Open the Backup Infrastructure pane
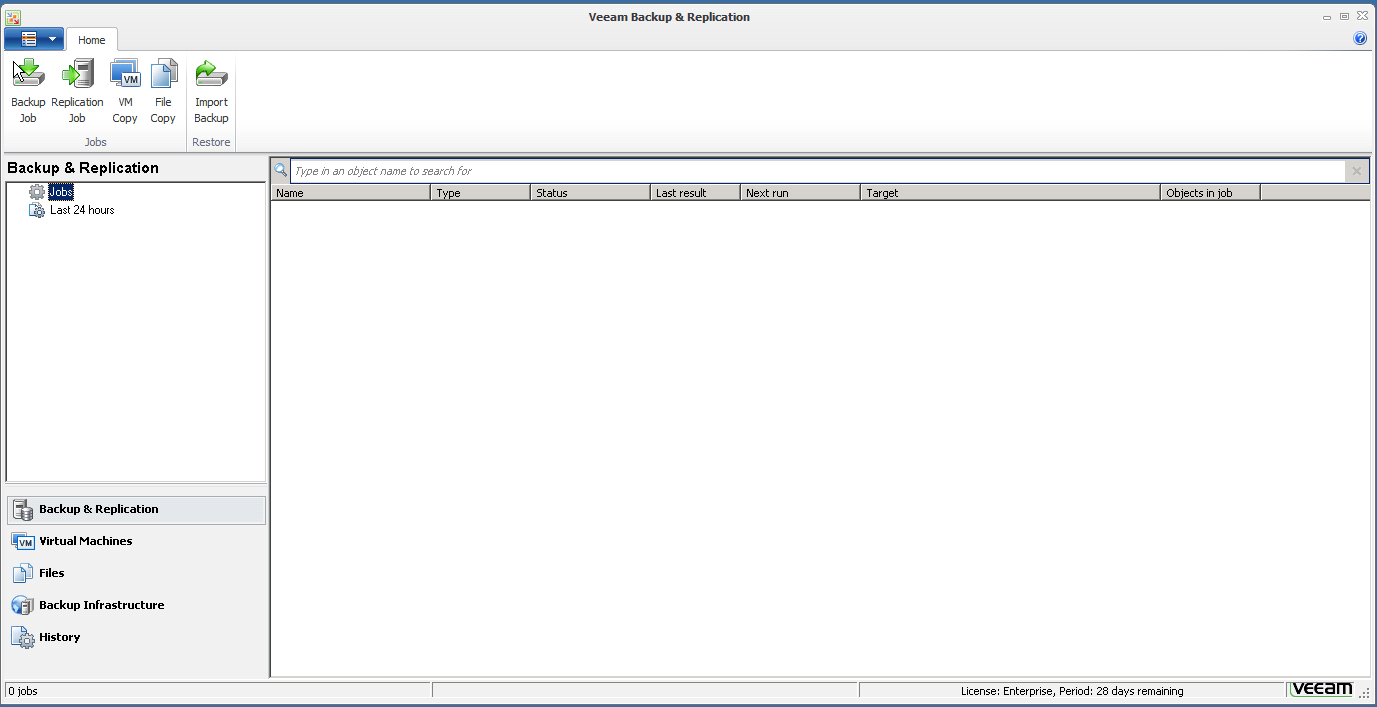Viewport: 1377px width, 707px height. [x=102, y=605]
